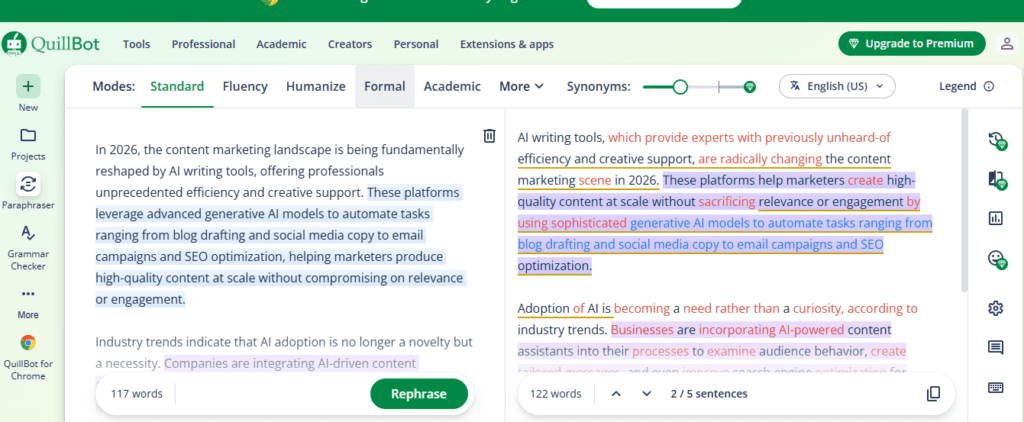The height and width of the screenshot is (422, 1024).
Task: Open Projects folder in sidebar
Action: 28,143
